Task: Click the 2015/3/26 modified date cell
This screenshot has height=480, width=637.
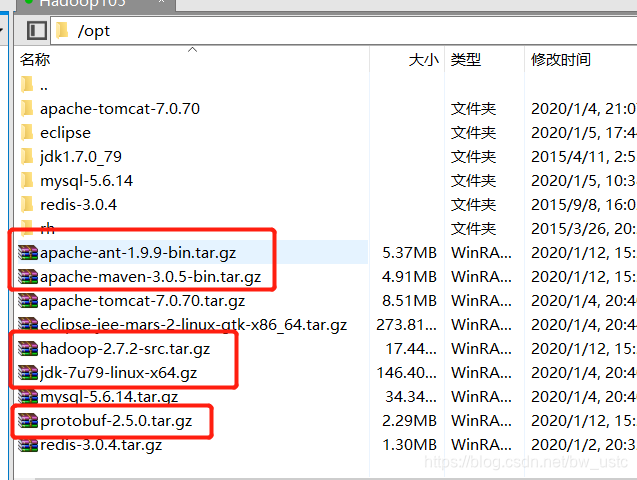Action: pos(584,229)
